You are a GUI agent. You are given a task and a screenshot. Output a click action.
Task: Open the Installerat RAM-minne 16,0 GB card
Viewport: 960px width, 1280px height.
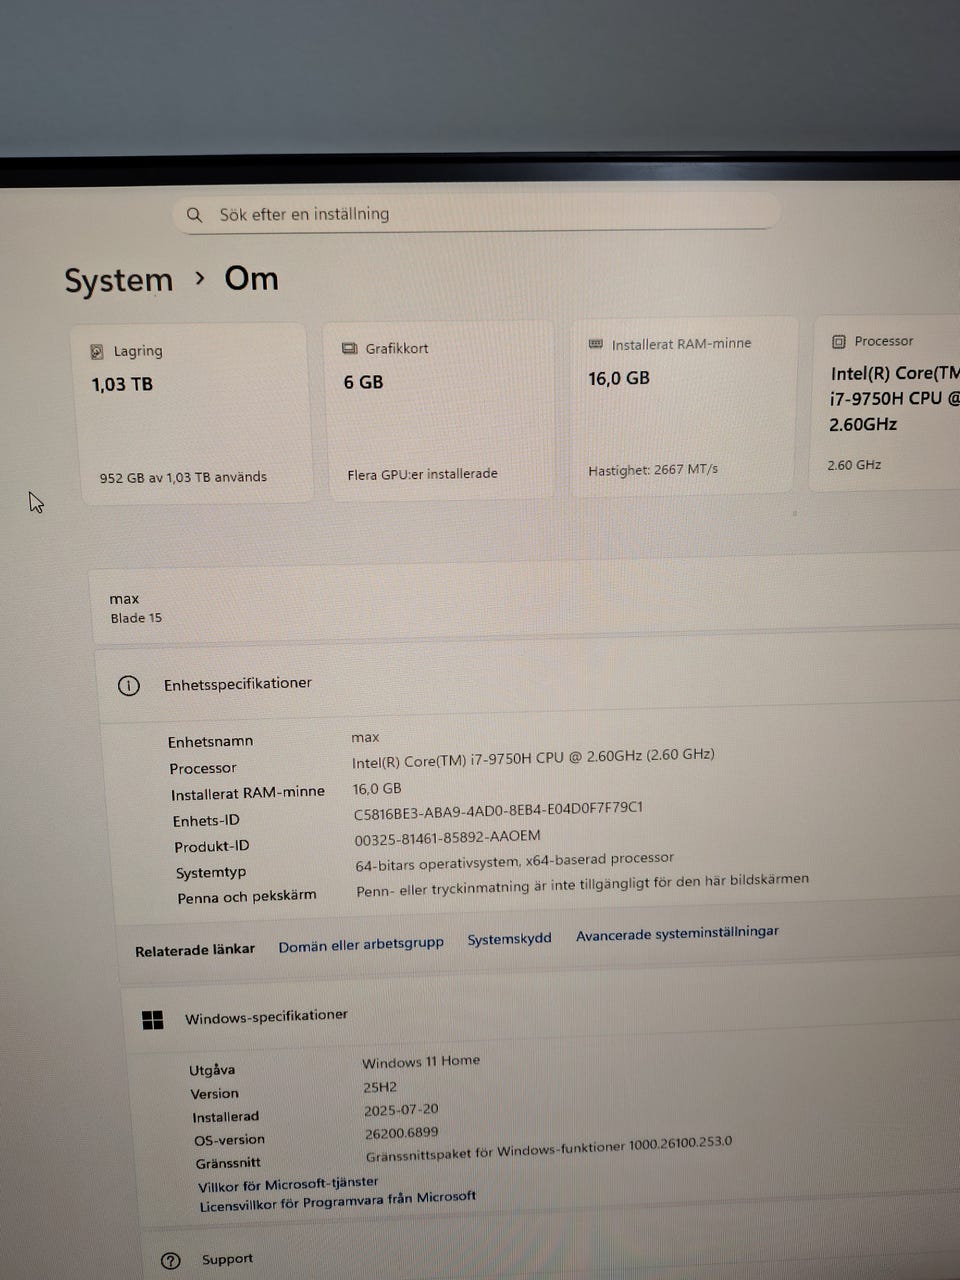[x=684, y=405]
